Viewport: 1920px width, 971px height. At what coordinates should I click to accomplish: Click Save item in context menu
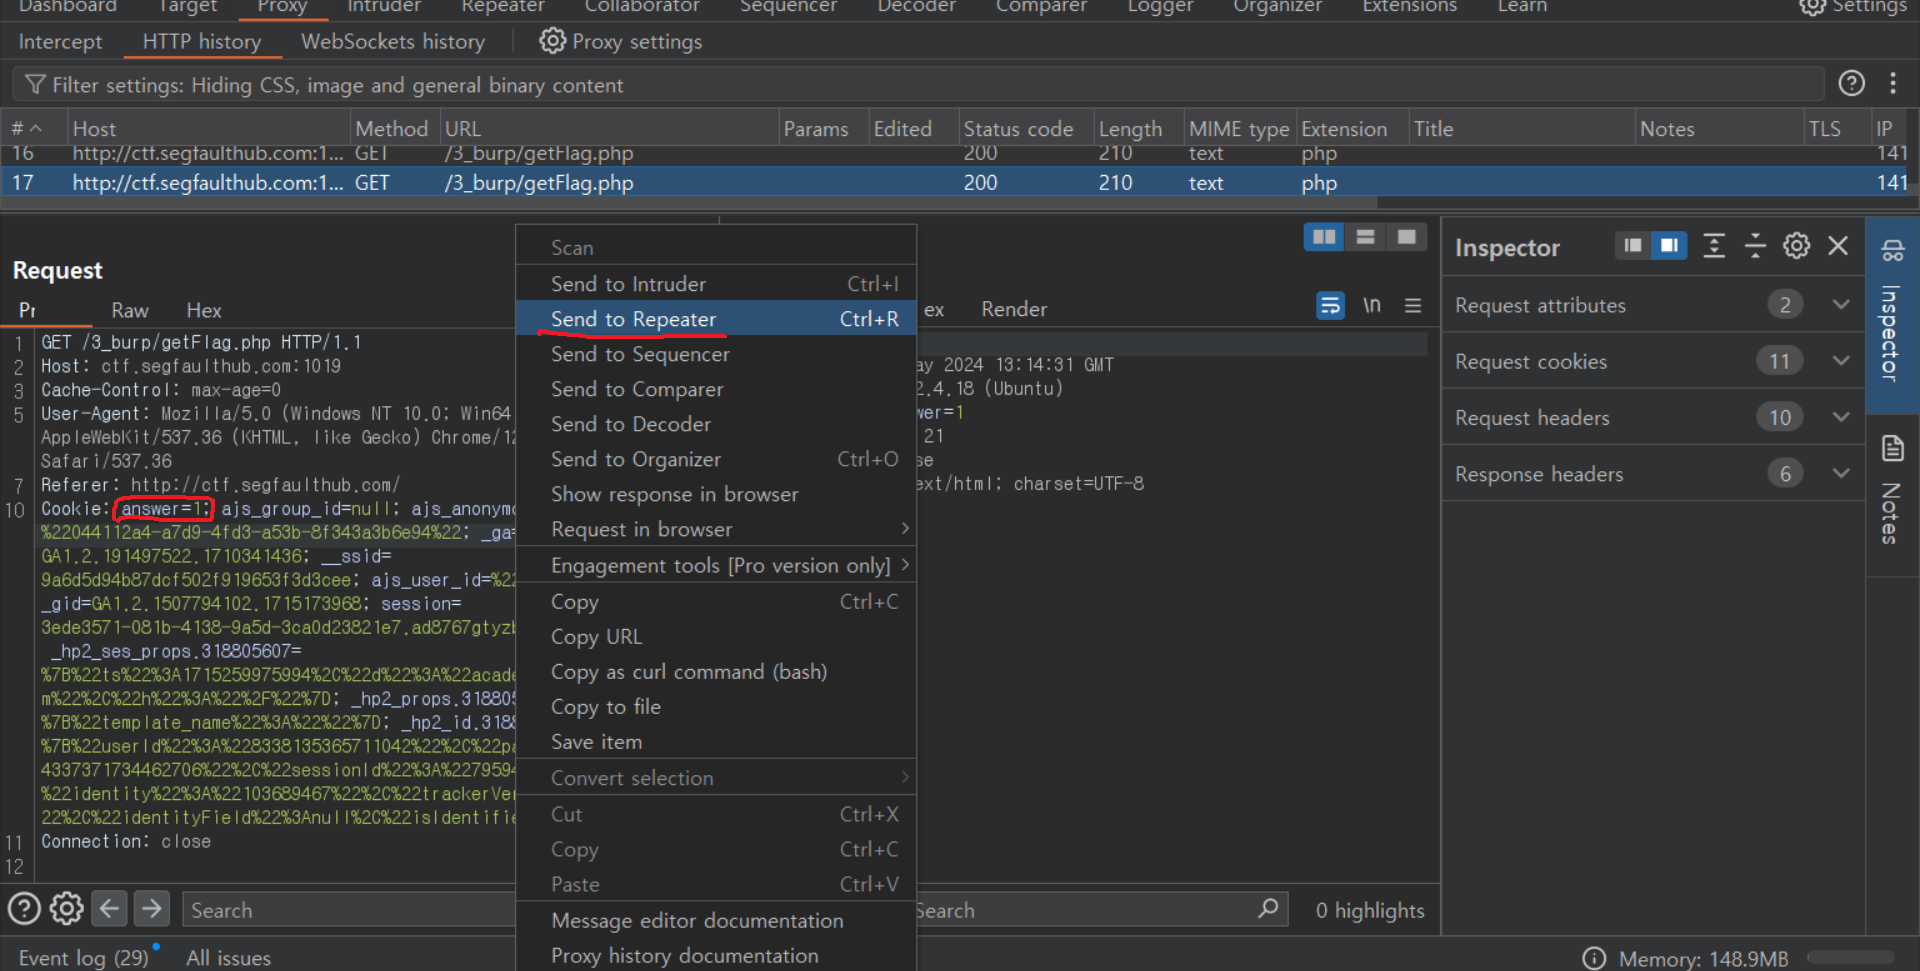tap(716, 741)
